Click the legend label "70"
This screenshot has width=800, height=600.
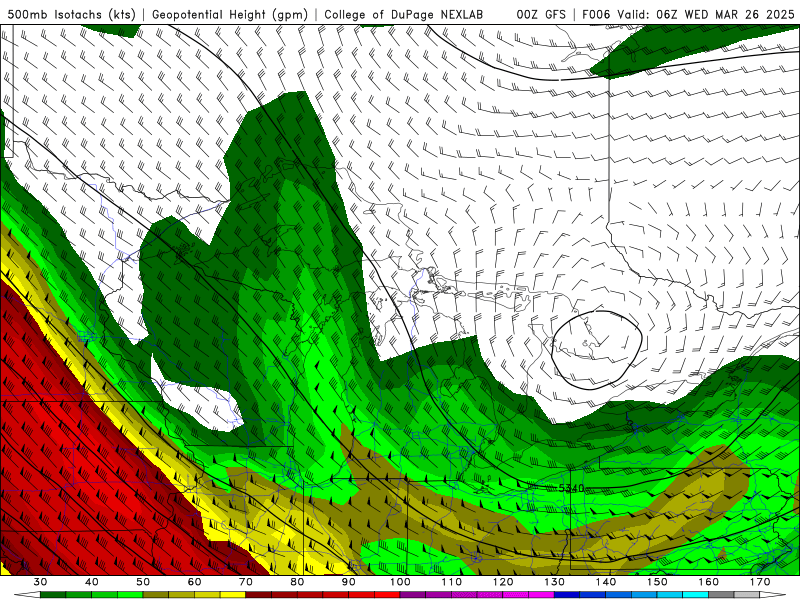(246, 582)
